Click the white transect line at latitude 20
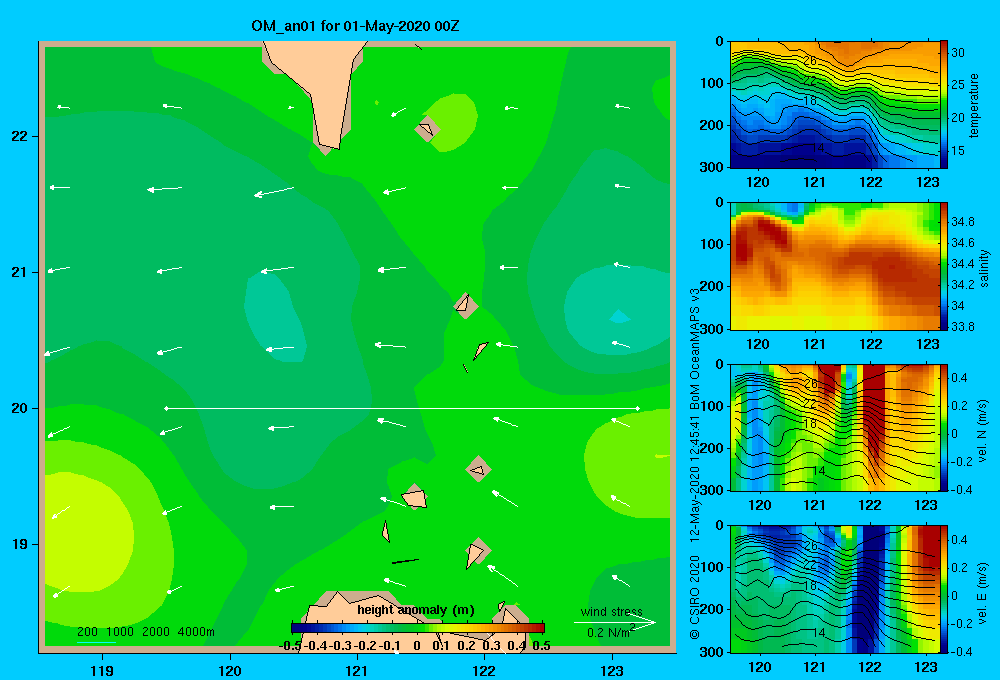 tap(402, 408)
